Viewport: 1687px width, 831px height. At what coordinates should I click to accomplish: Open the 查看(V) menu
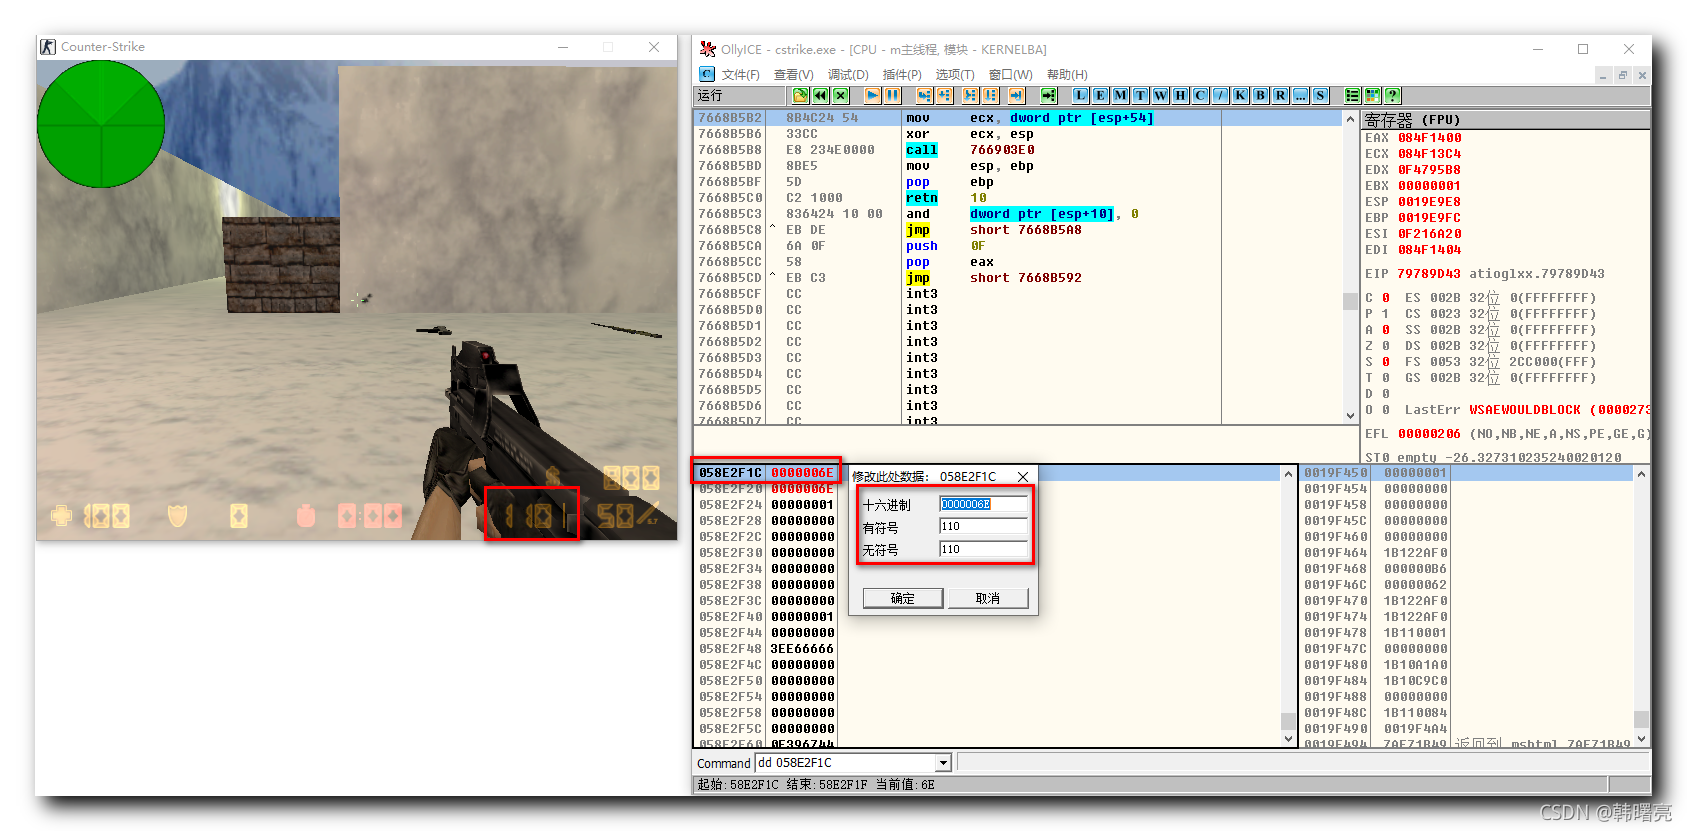coord(794,75)
